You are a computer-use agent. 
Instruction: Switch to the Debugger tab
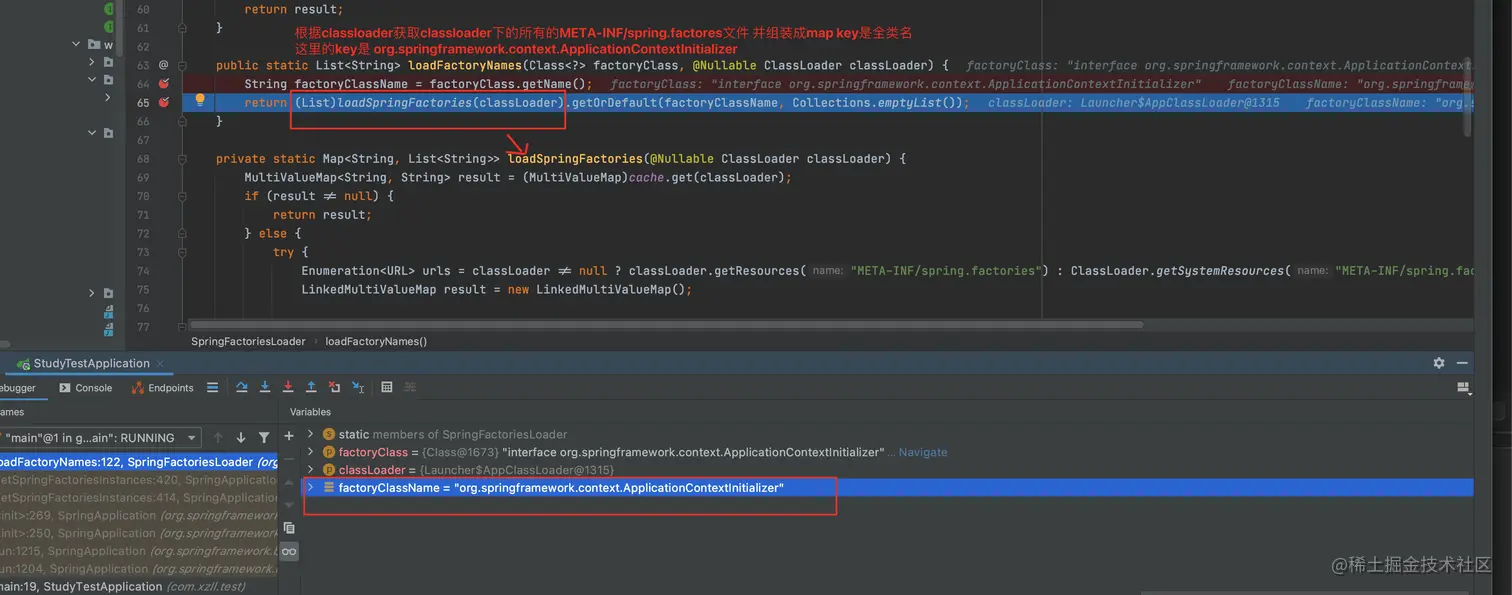pyautogui.click(x=18, y=388)
